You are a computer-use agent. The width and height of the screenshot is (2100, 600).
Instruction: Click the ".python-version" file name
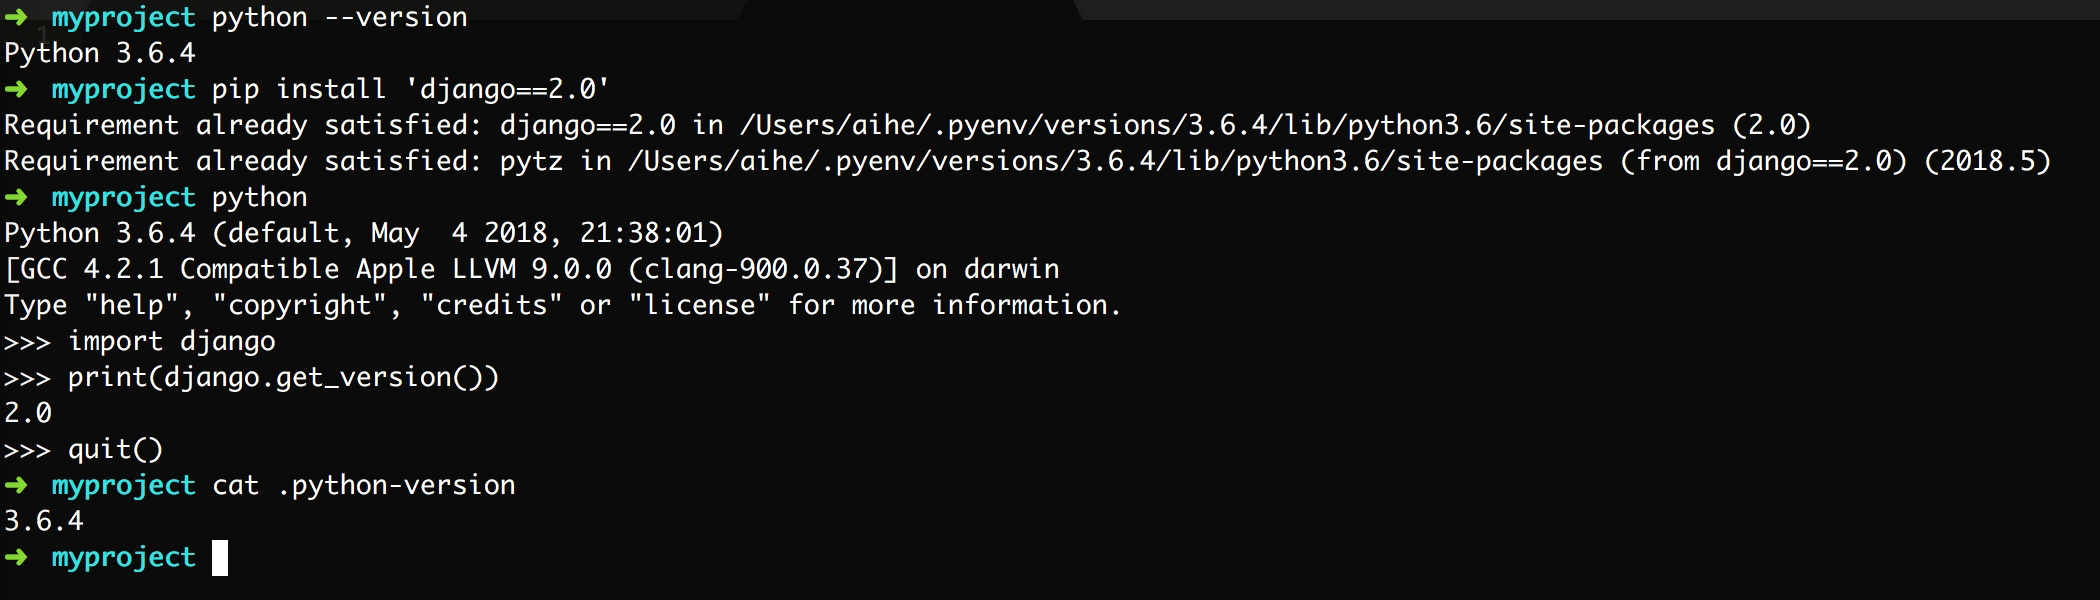point(397,485)
